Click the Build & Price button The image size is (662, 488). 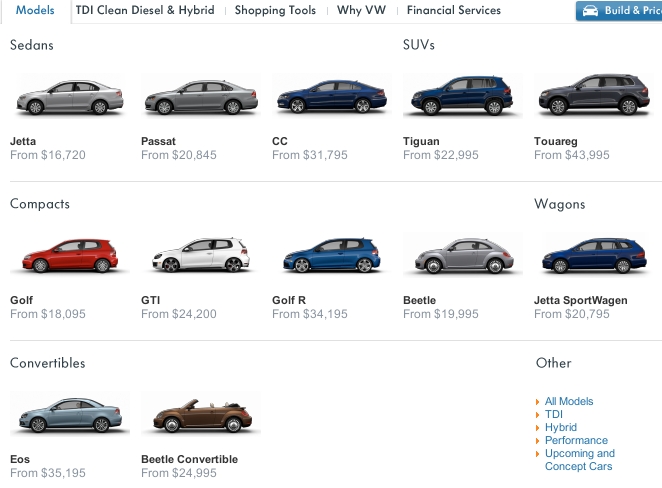point(619,11)
